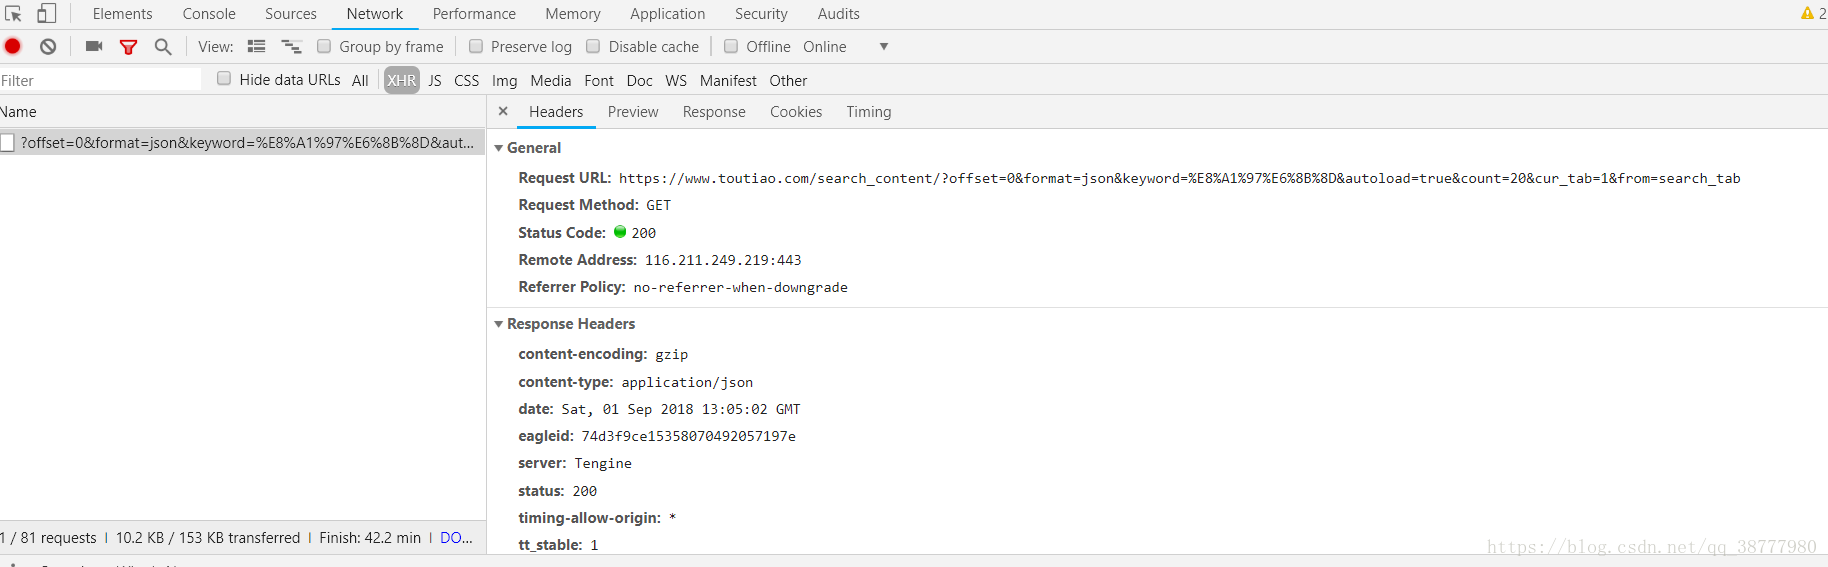1828x567 pixels.
Task: Stop recording network log with red button
Action: [13, 46]
